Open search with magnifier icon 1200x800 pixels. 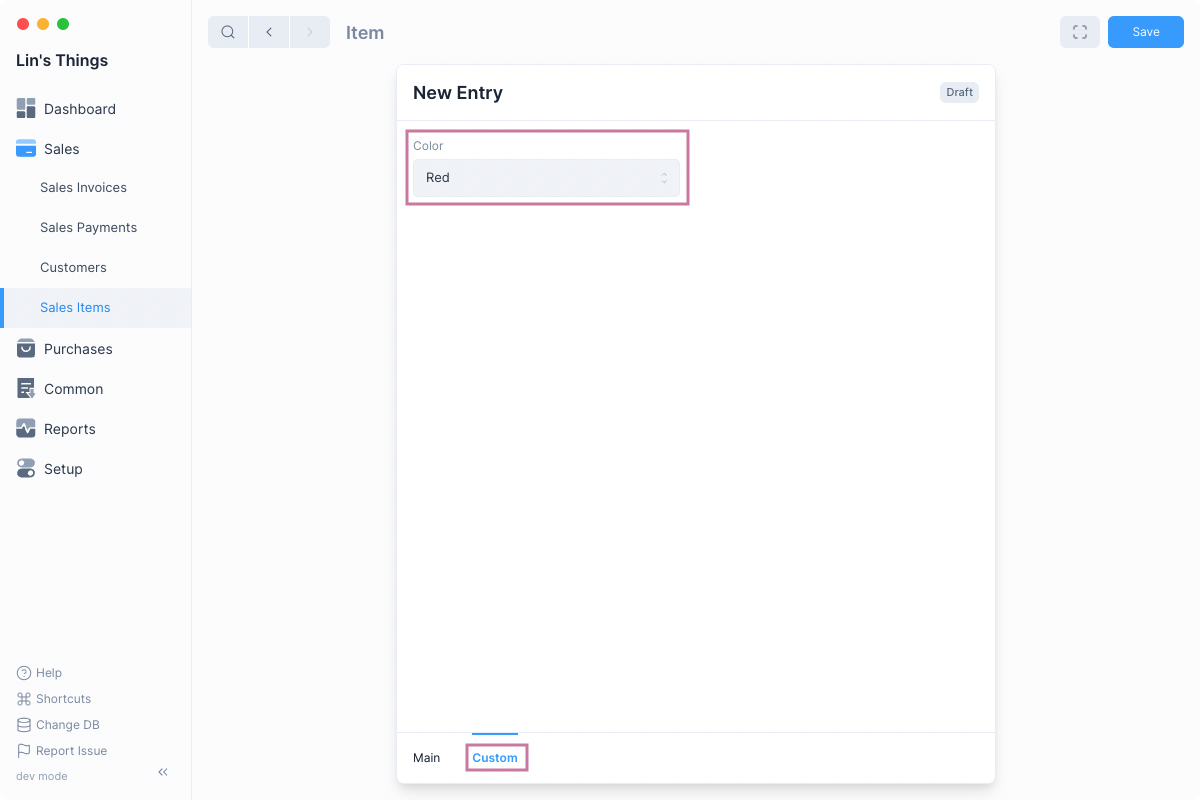[x=228, y=32]
